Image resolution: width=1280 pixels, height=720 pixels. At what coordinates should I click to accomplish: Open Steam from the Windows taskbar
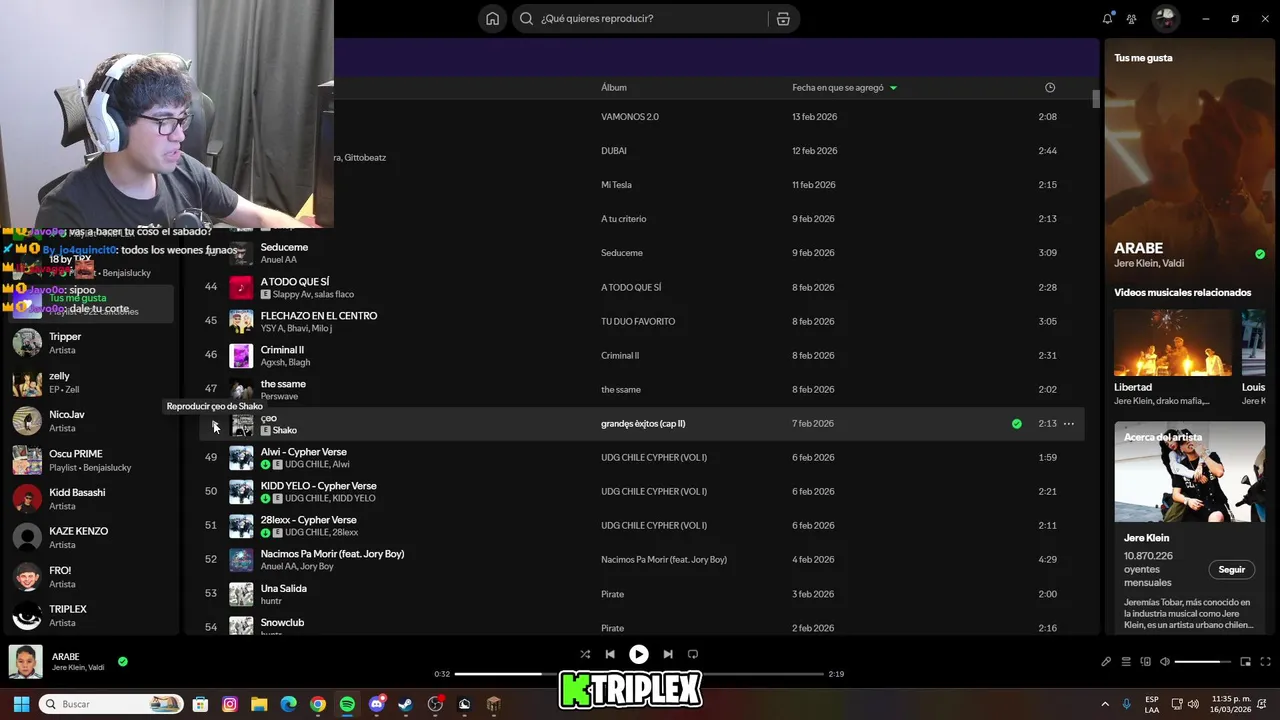[x=405, y=704]
